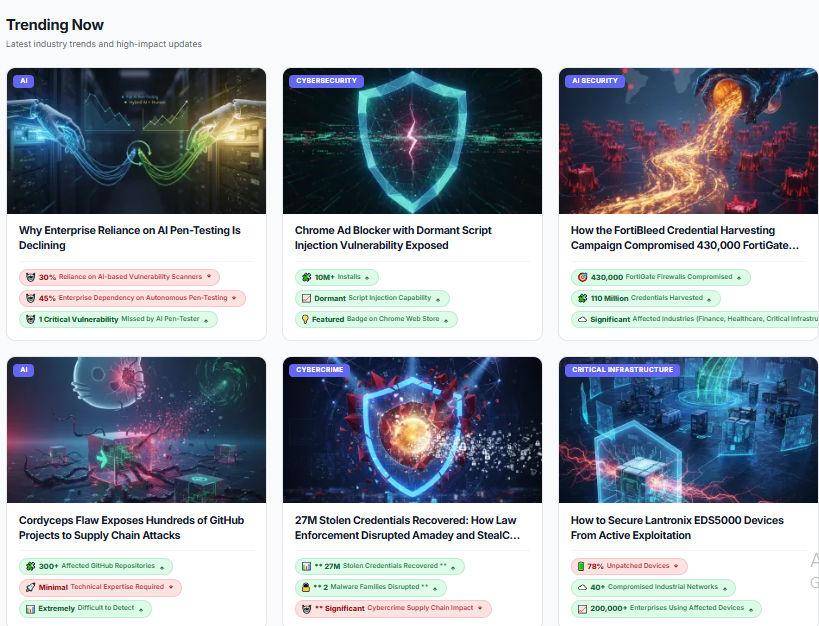
Task: Click the CRITICAL INFRASTRUCTURE category tag
Action: click(623, 370)
